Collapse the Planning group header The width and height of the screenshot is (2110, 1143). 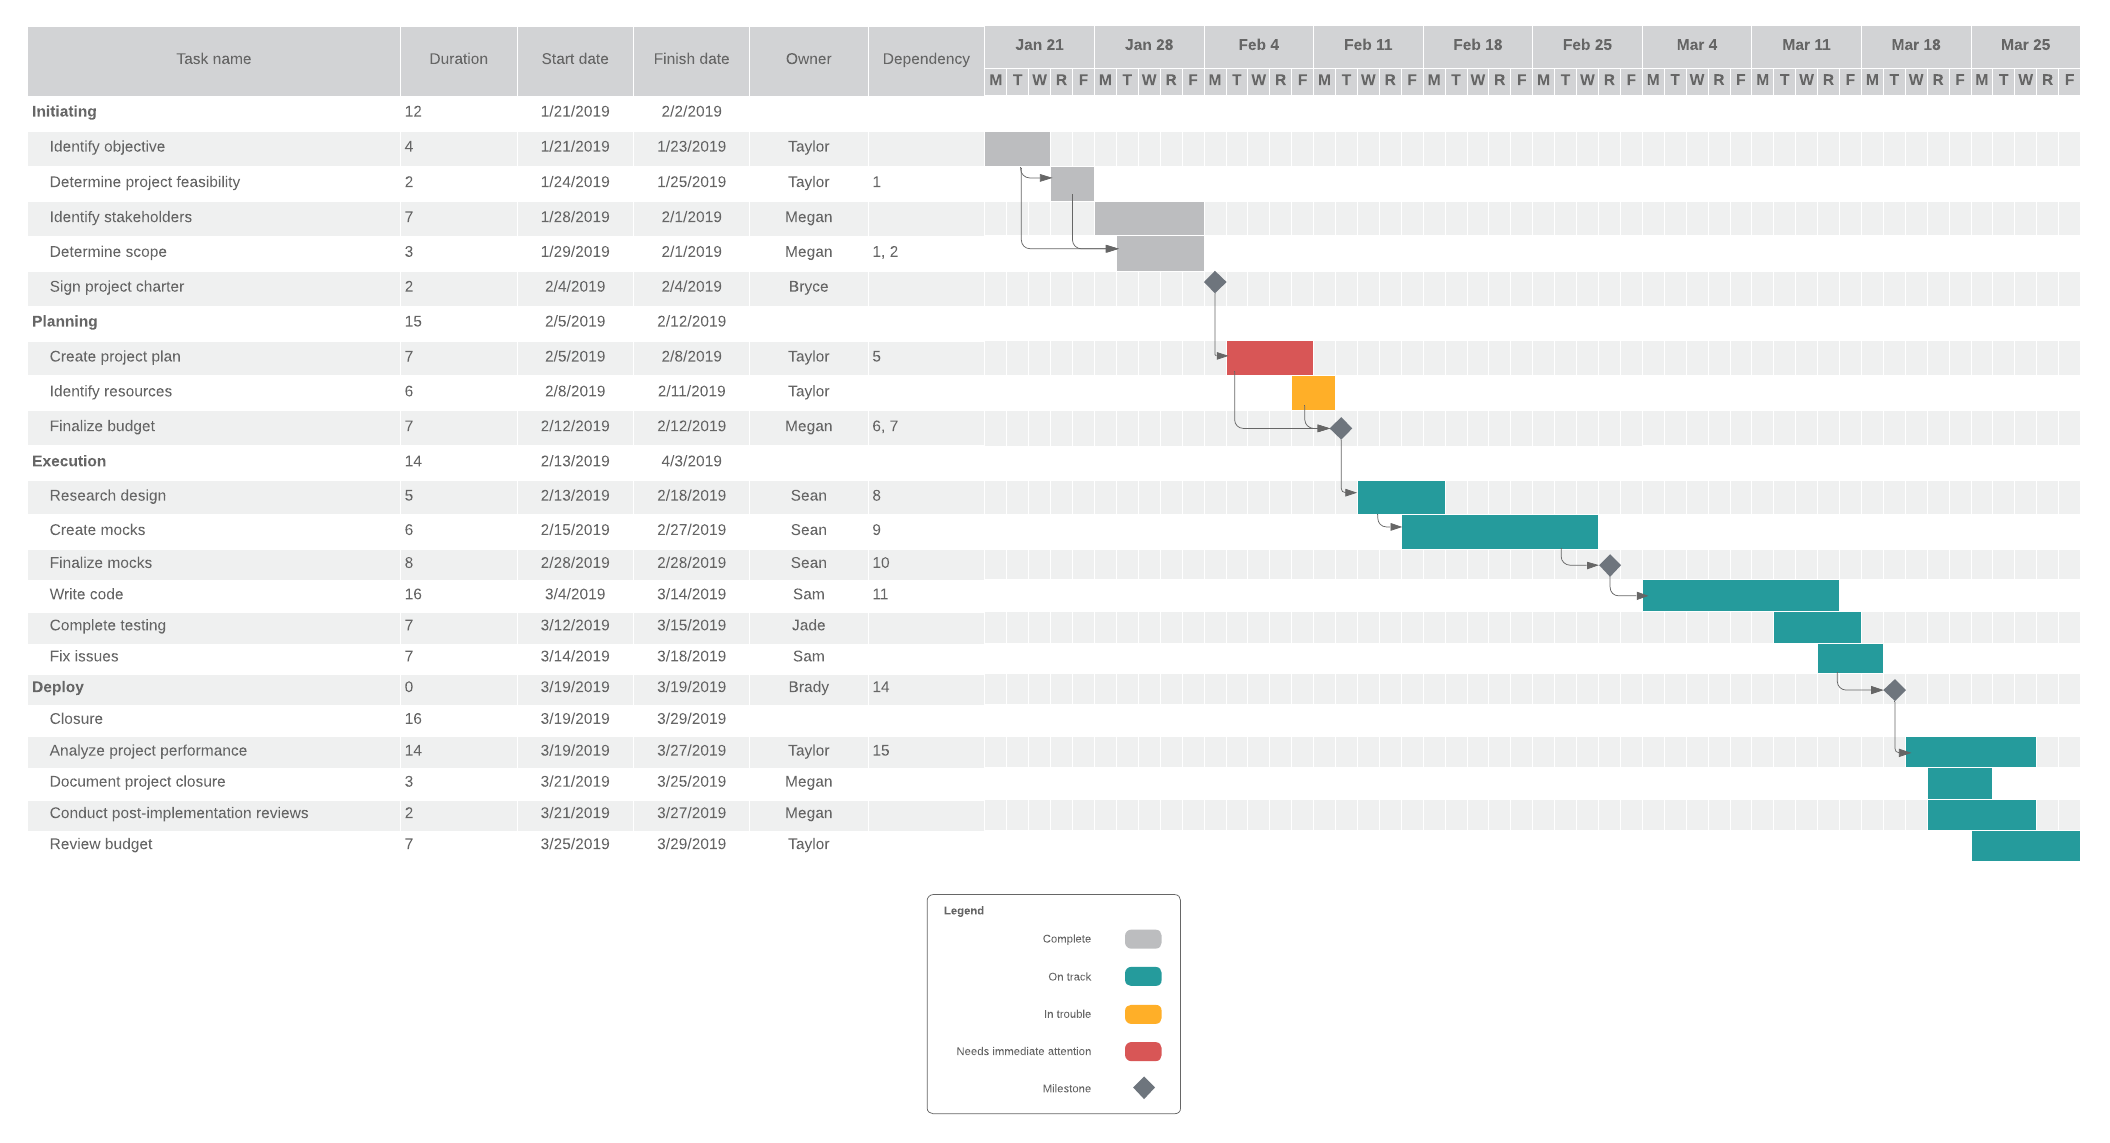point(64,321)
